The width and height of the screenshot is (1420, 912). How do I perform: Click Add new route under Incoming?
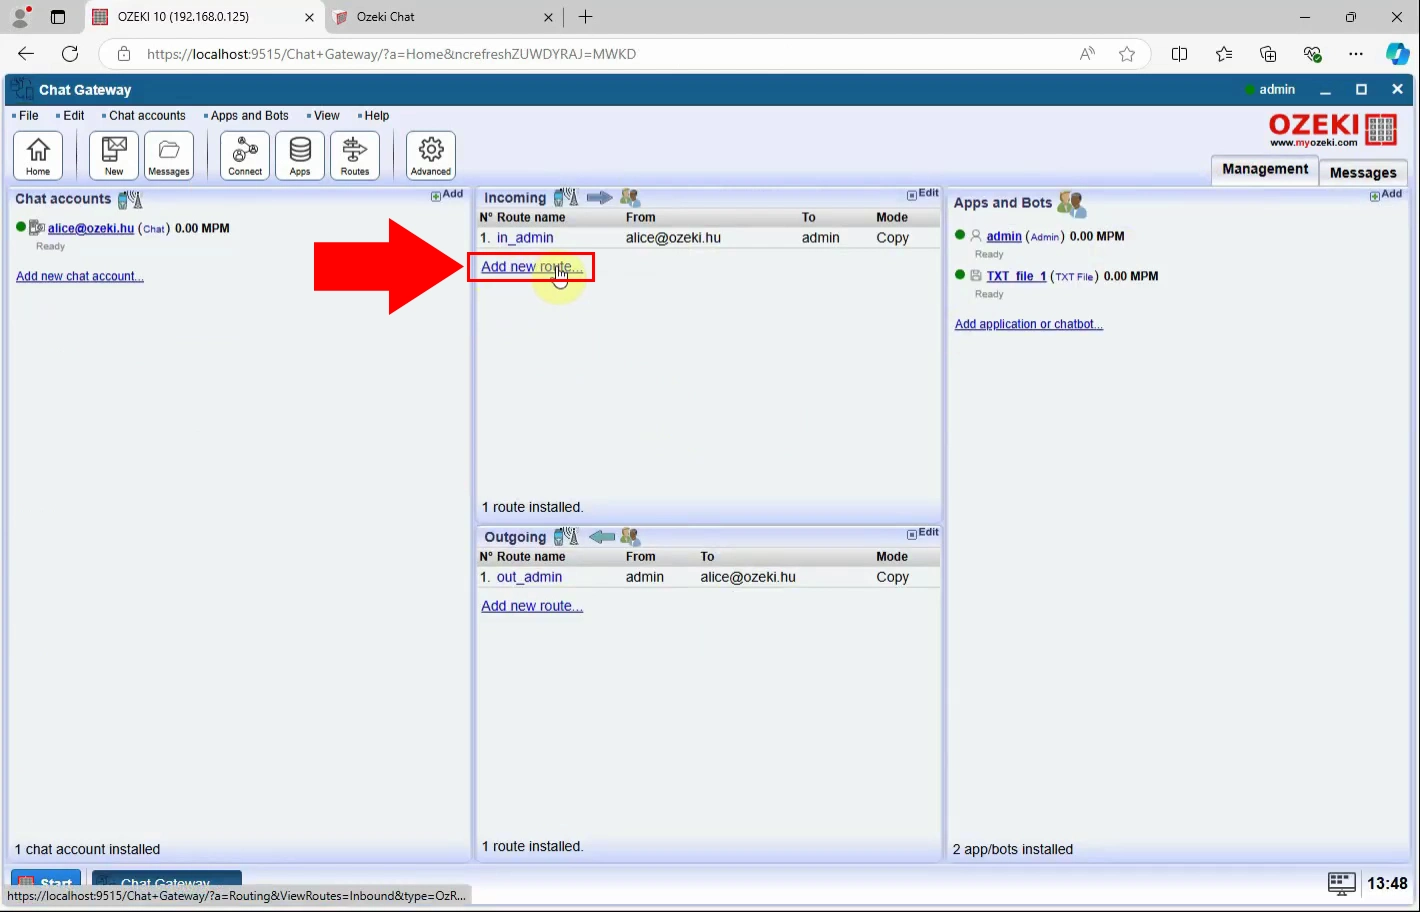532,267
